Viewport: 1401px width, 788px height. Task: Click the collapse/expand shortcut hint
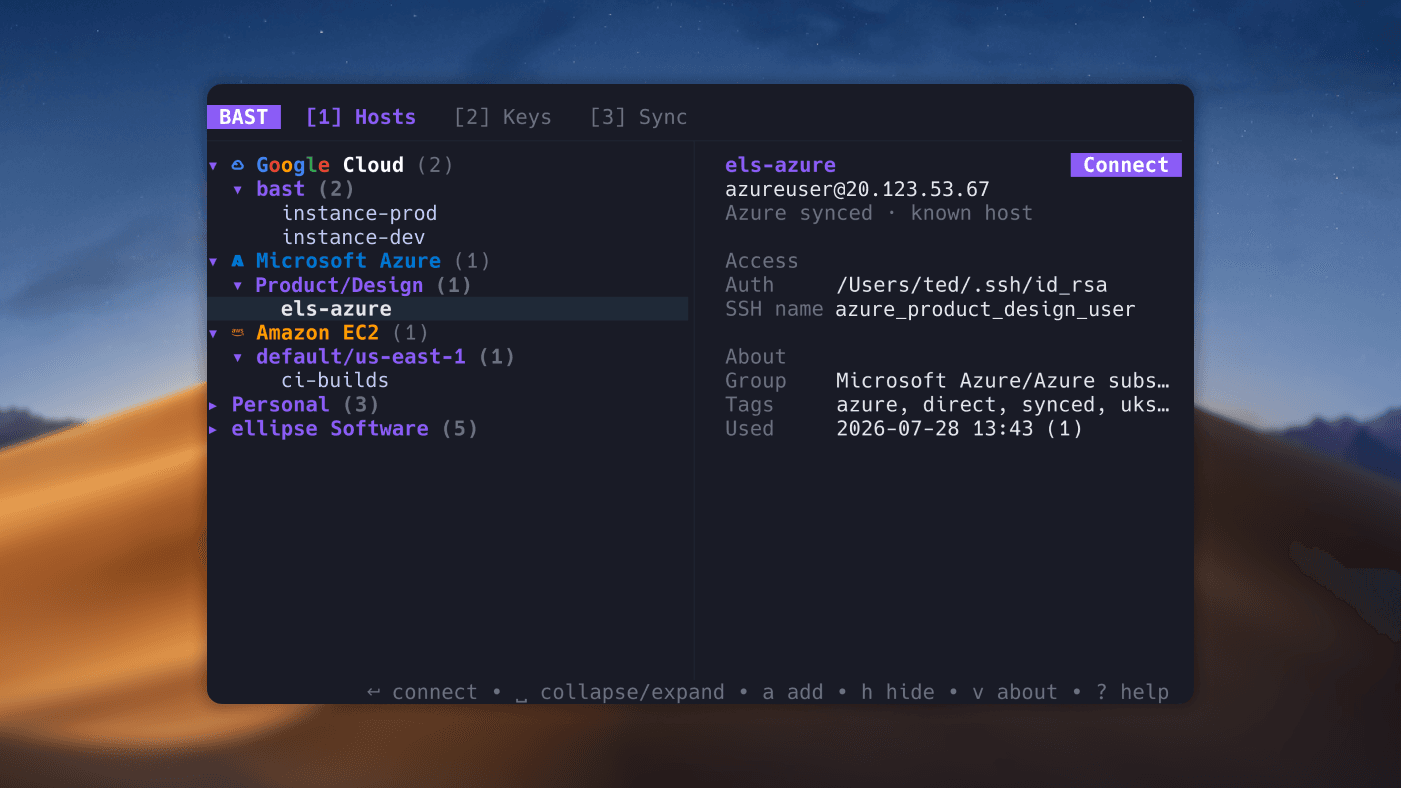(620, 692)
